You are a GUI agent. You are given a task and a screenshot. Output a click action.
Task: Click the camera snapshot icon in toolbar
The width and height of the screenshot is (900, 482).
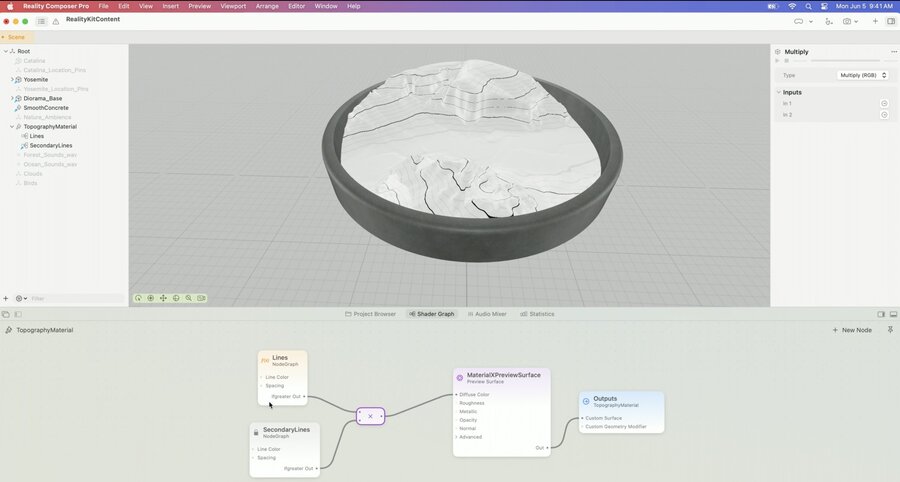tap(847, 21)
